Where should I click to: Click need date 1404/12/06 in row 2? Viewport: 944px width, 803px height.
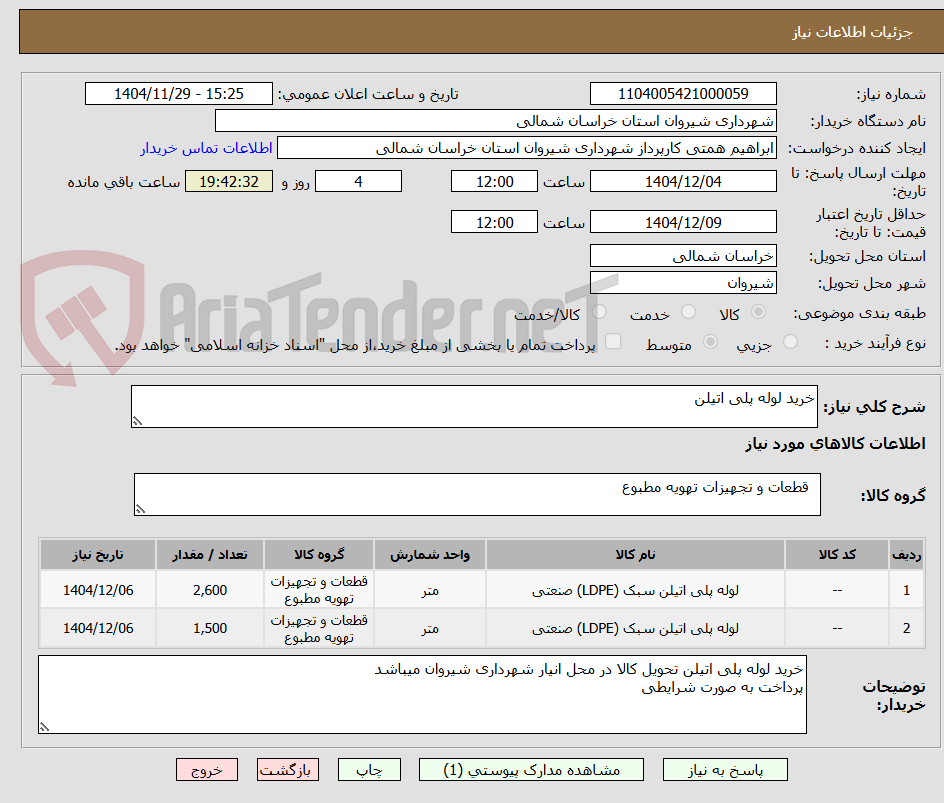click(x=98, y=628)
